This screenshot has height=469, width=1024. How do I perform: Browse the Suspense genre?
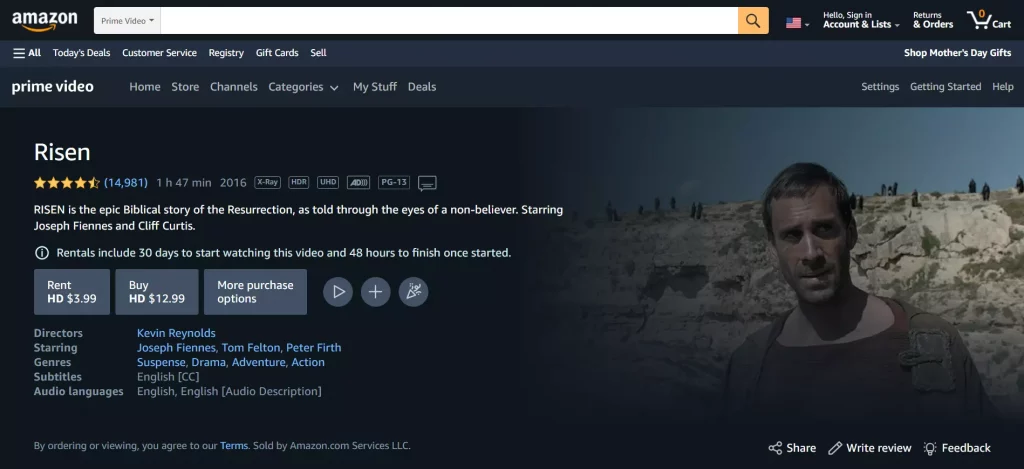(161, 363)
